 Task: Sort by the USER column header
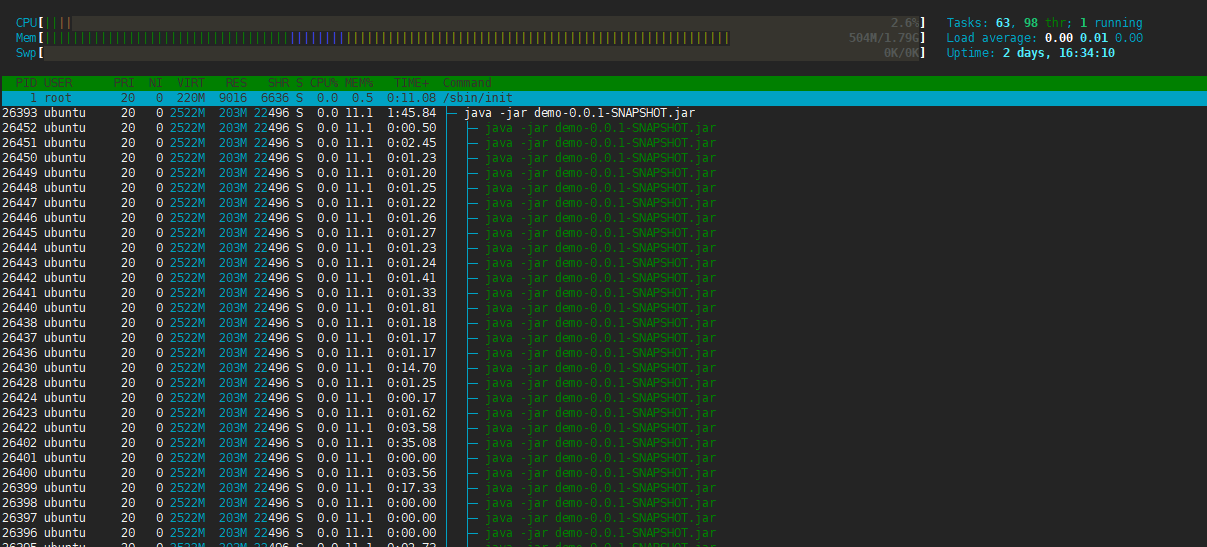coord(58,83)
